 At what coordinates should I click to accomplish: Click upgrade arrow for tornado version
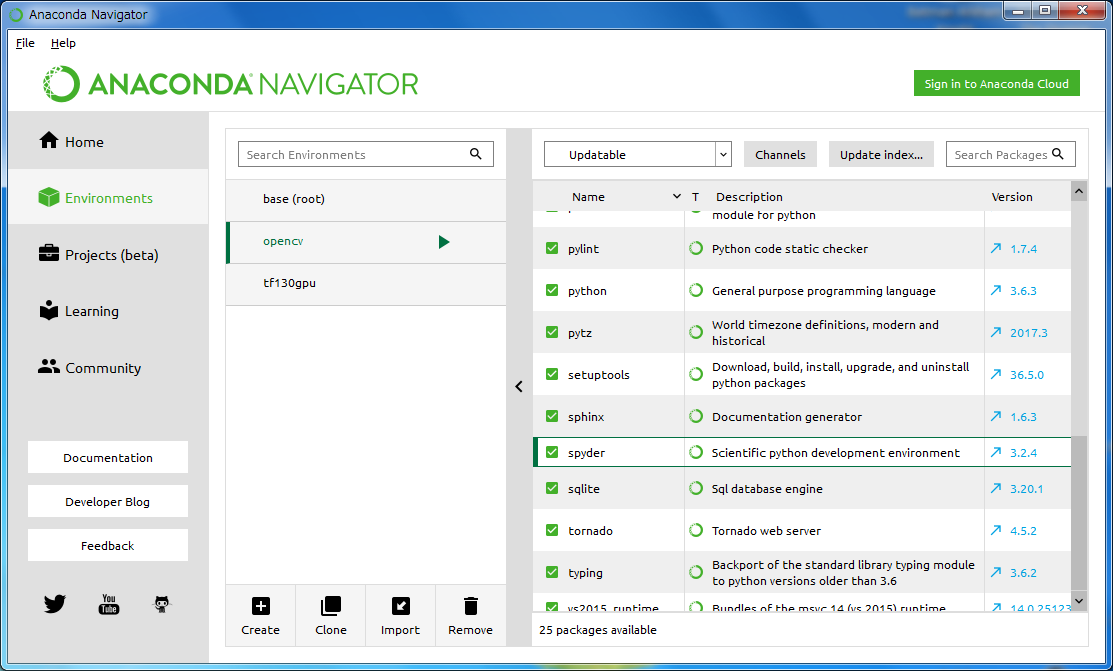996,530
